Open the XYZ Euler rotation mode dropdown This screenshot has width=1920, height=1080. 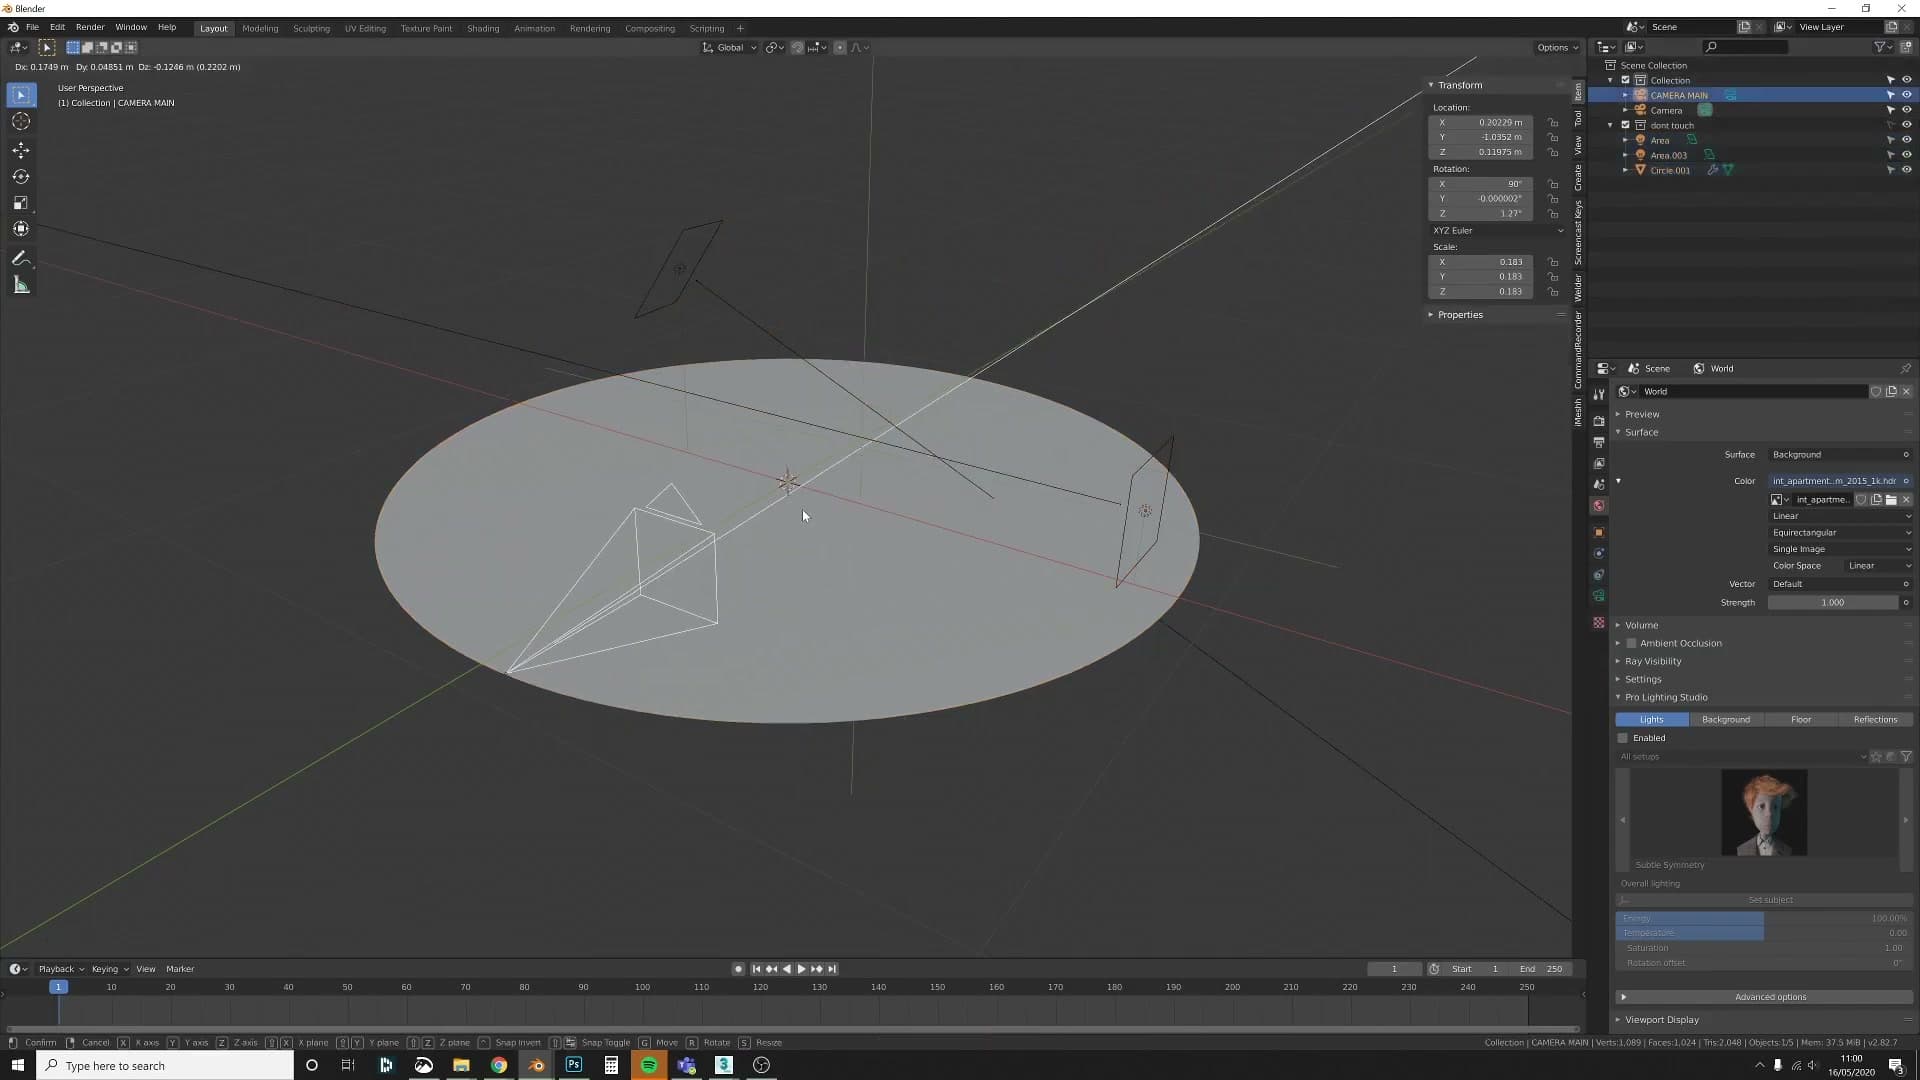1497,230
